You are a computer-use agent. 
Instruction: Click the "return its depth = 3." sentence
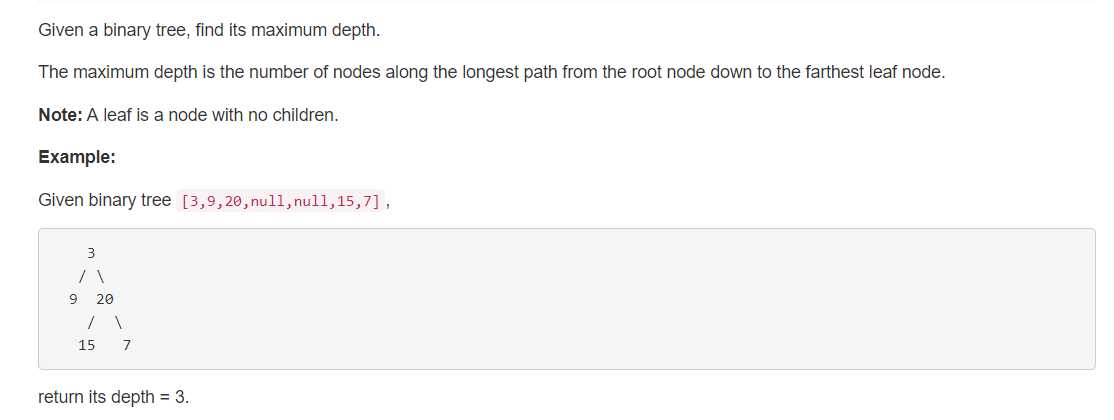(x=113, y=397)
